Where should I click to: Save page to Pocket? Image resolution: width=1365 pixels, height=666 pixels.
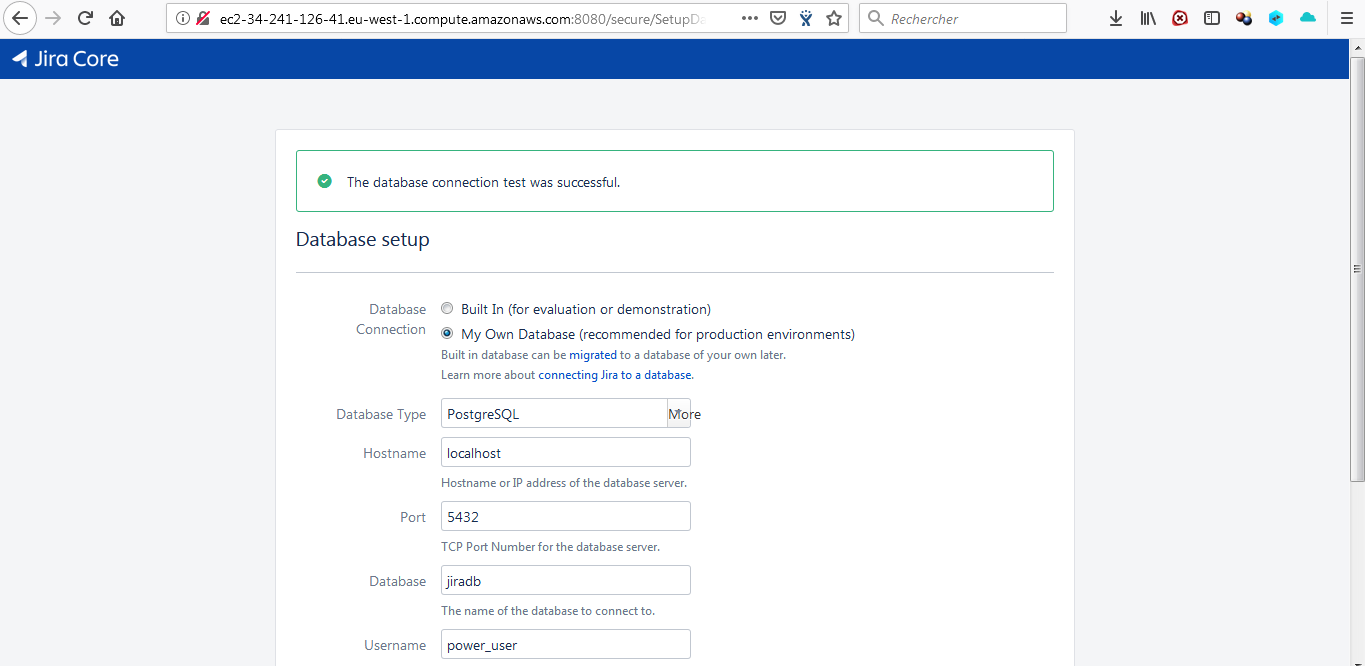click(777, 18)
